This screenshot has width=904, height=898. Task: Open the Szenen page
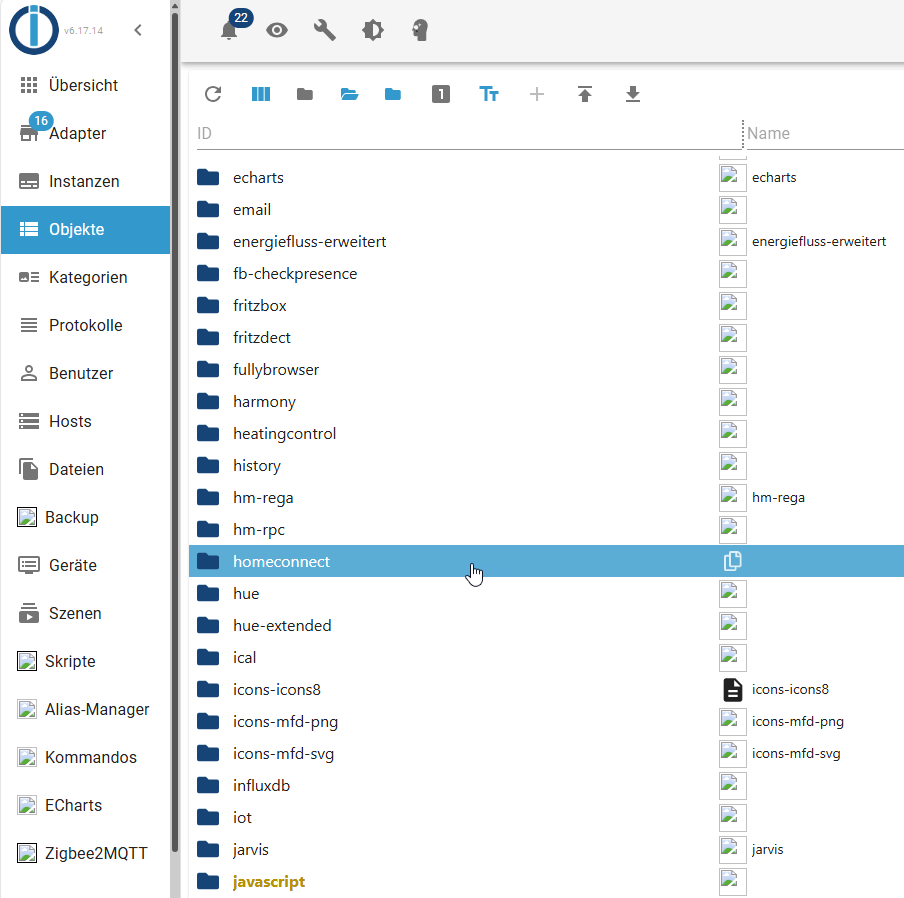[x=85, y=614]
